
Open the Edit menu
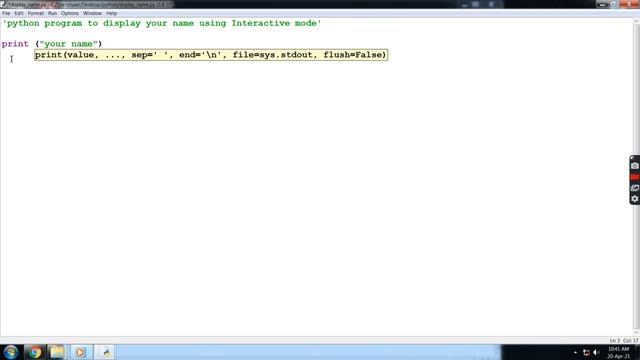coord(19,13)
